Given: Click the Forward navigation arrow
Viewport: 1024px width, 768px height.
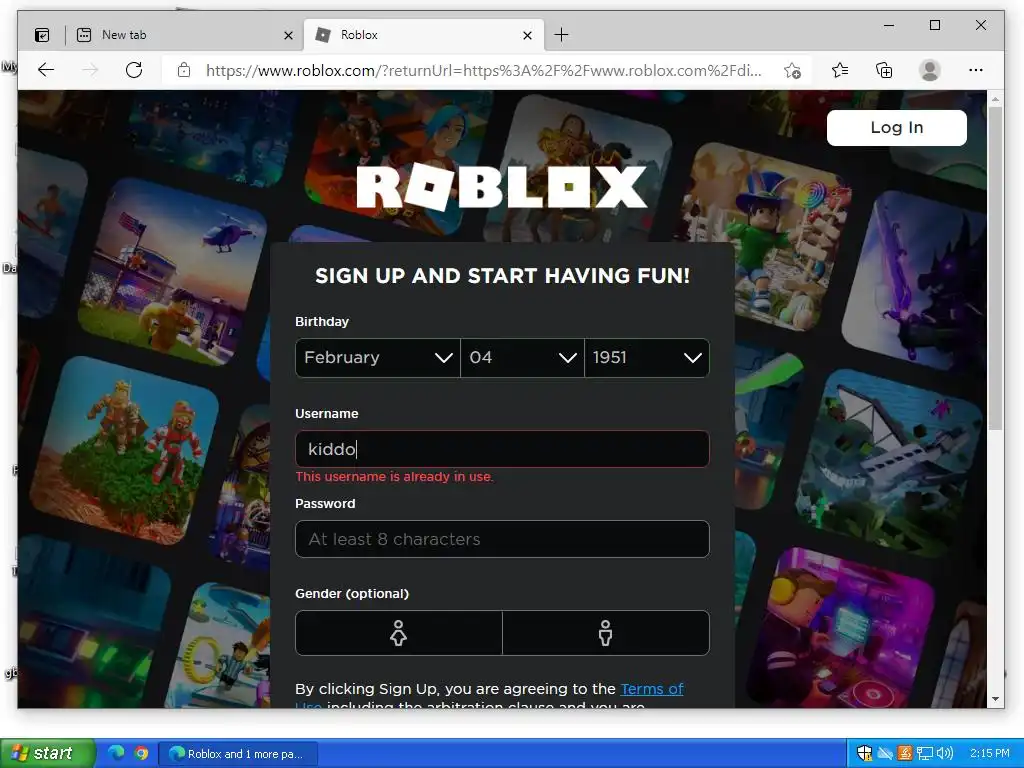Looking at the screenshot, I should 90,70.
